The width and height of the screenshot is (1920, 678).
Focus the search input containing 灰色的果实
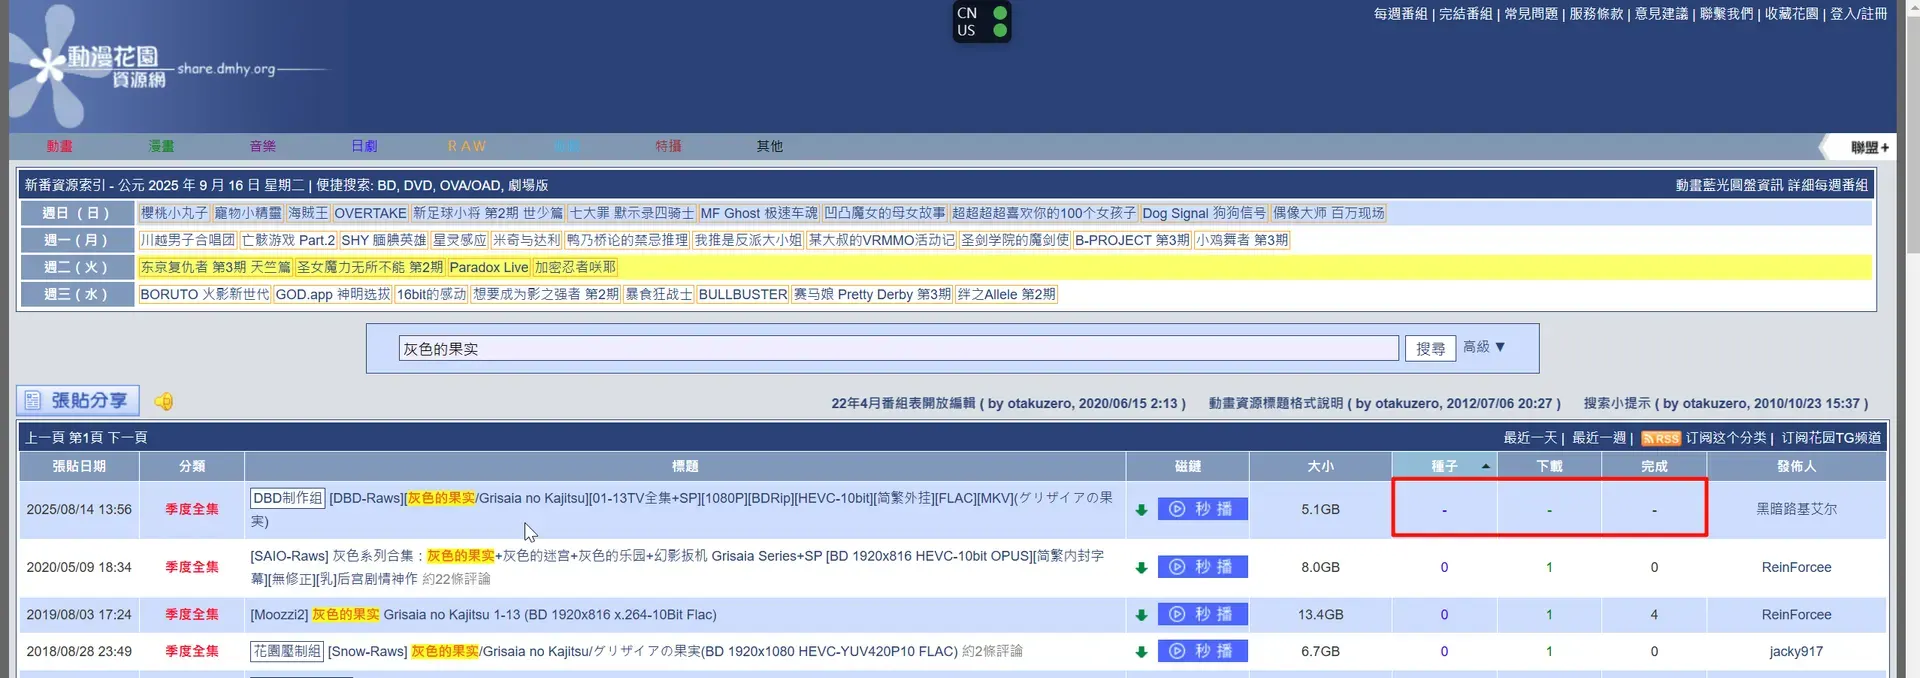point(898,348)
